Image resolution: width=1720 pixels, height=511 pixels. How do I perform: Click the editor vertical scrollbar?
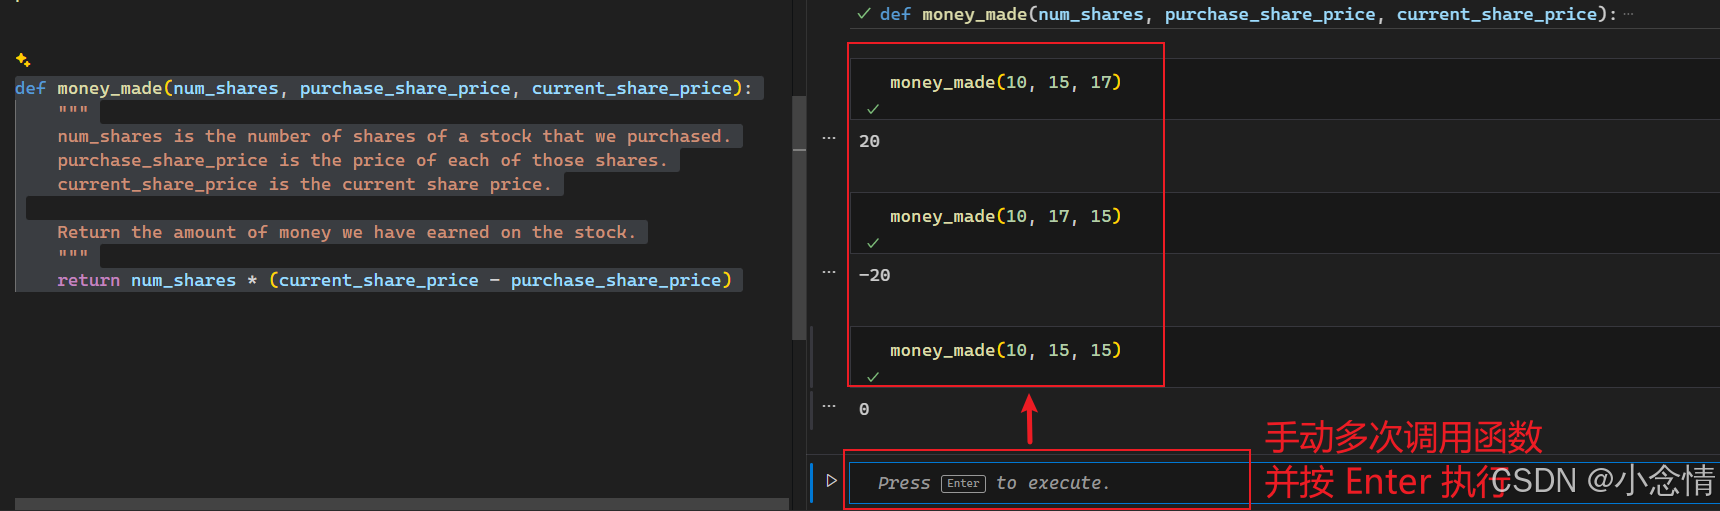pos(799,218)
